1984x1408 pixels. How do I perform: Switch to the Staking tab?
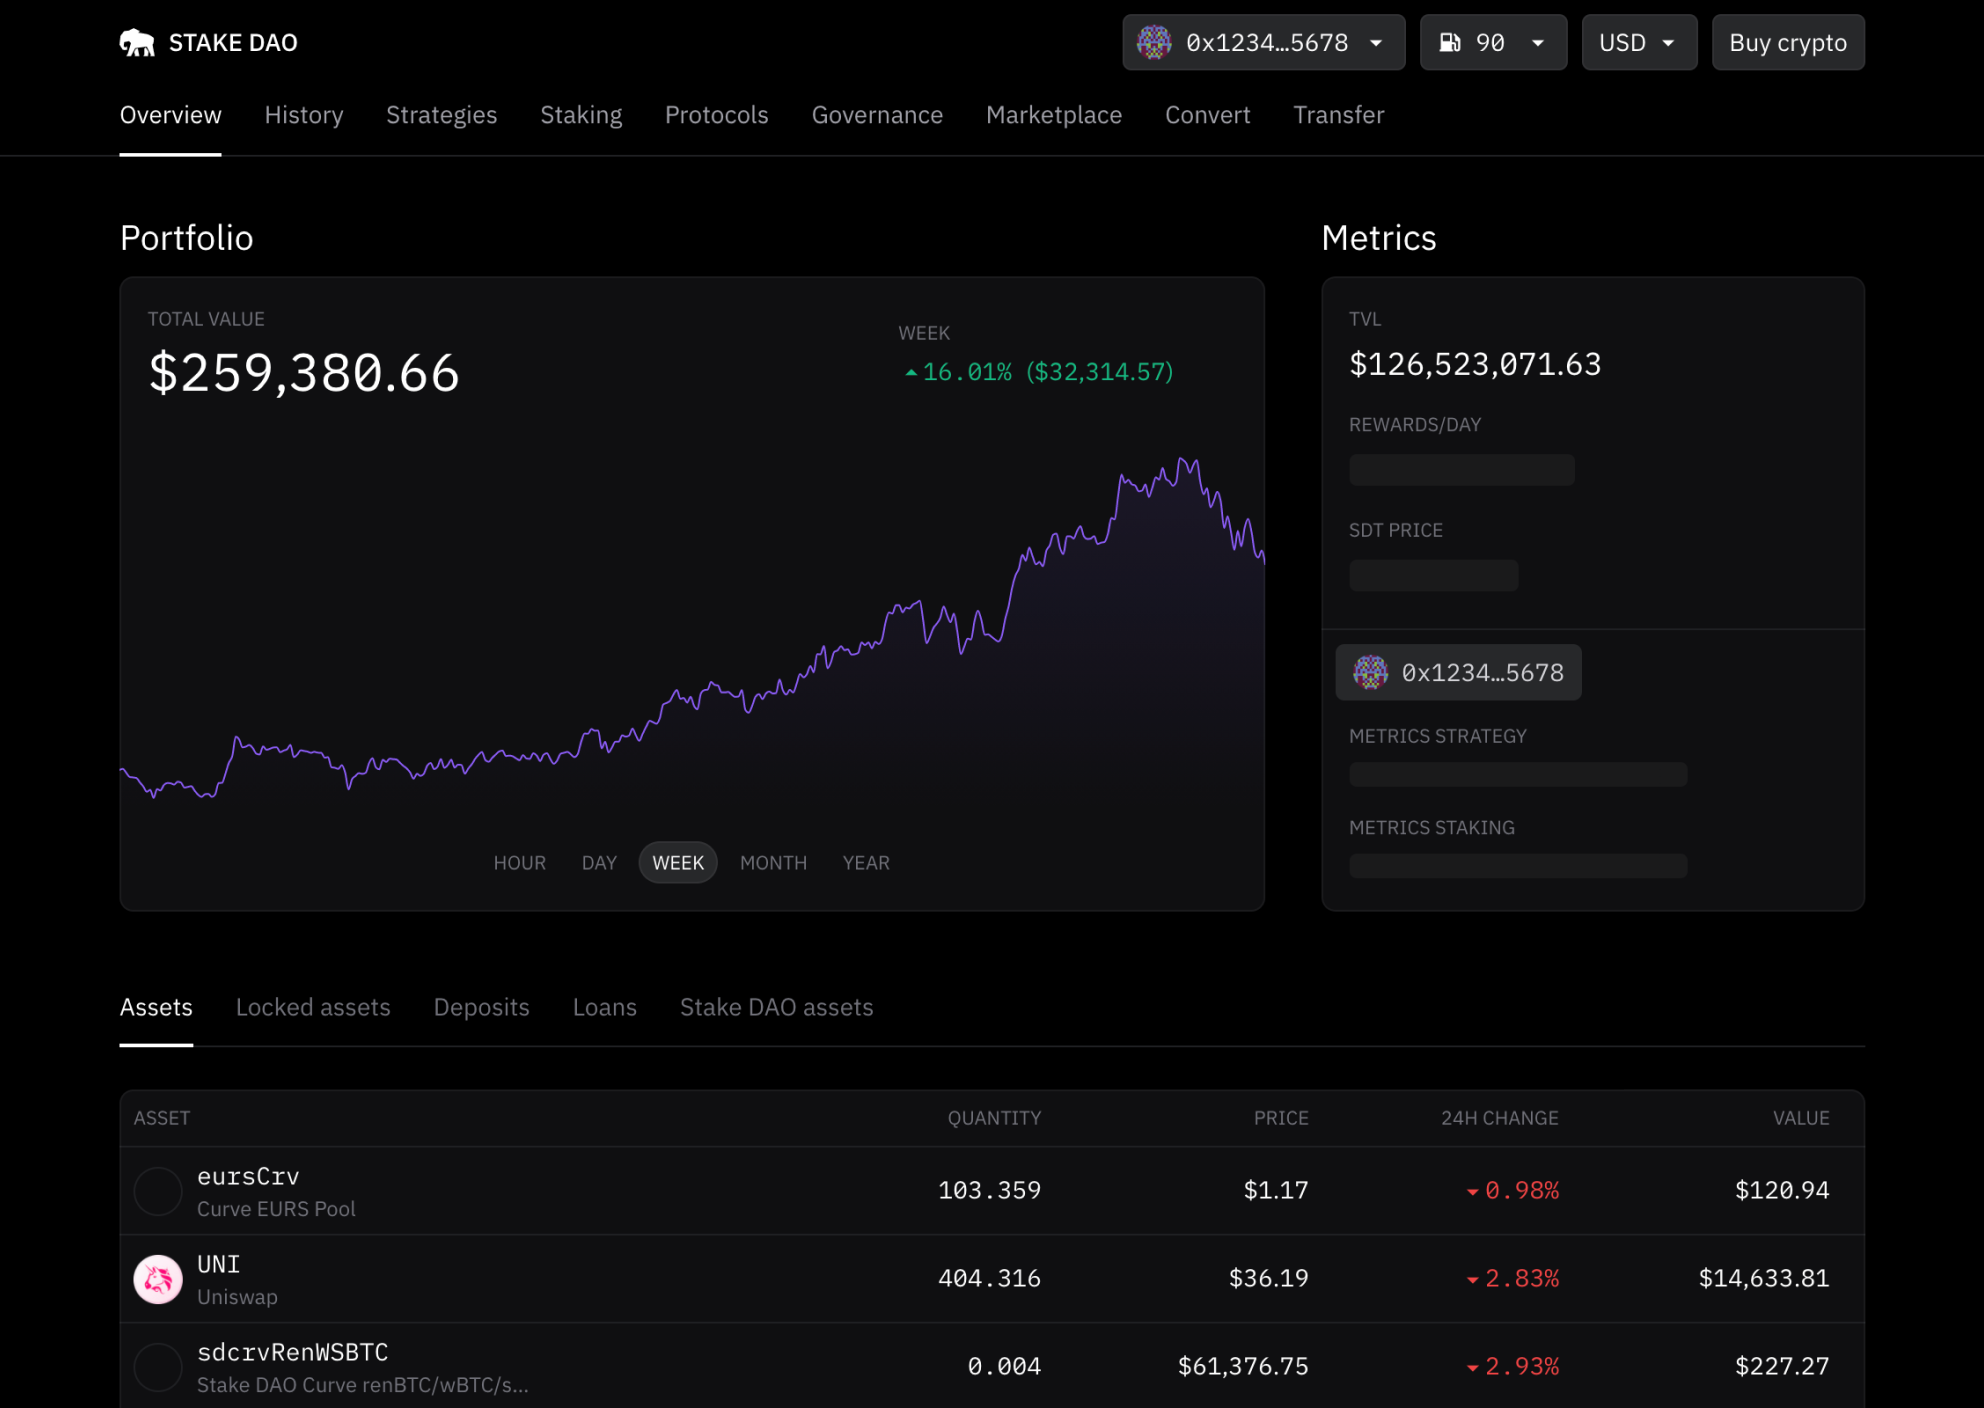coord(581,115)
